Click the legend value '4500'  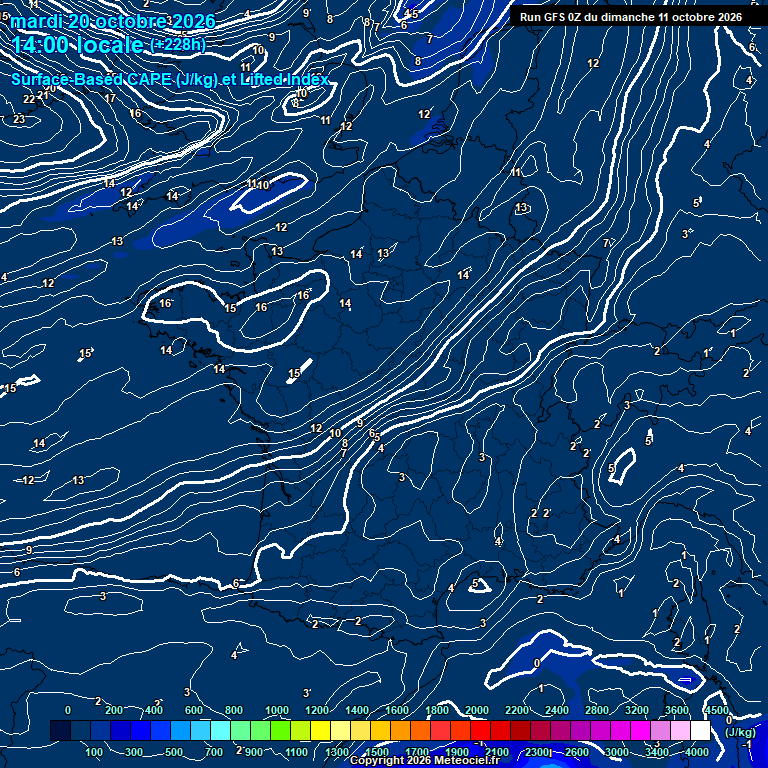click(x=717, y=710)
